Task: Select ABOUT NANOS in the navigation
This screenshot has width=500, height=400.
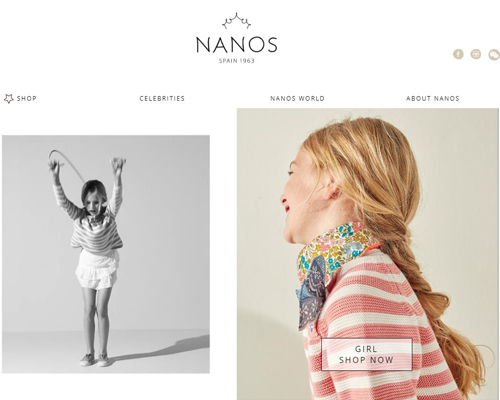Action: (433, 99)
